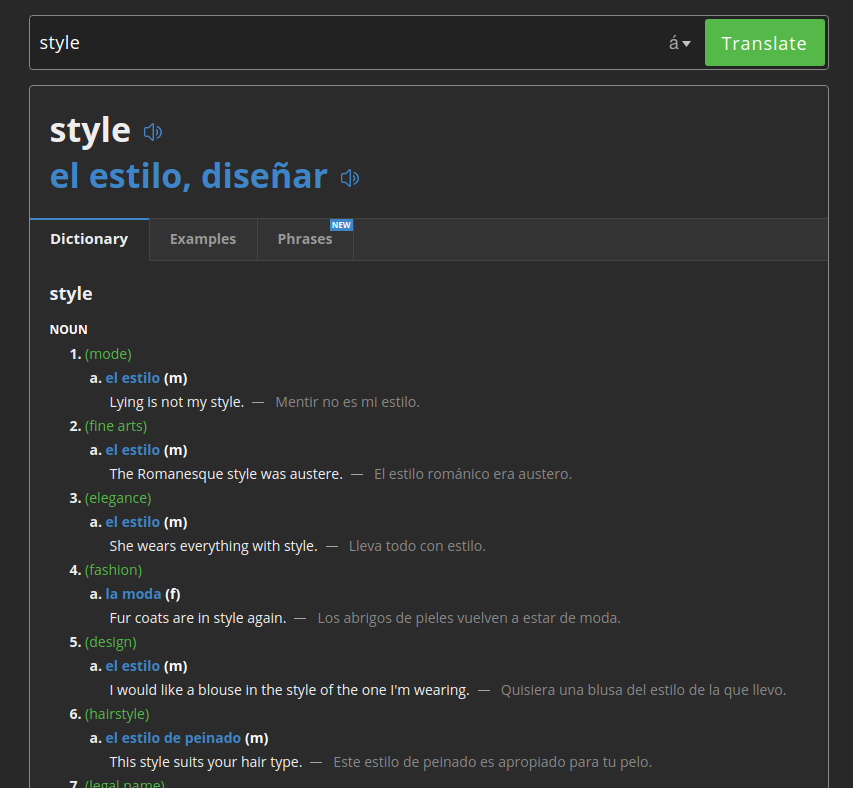Screen dimensions: 853x788
Task: Click the "el estilo de peinado" link
Action: click(172, 737)
